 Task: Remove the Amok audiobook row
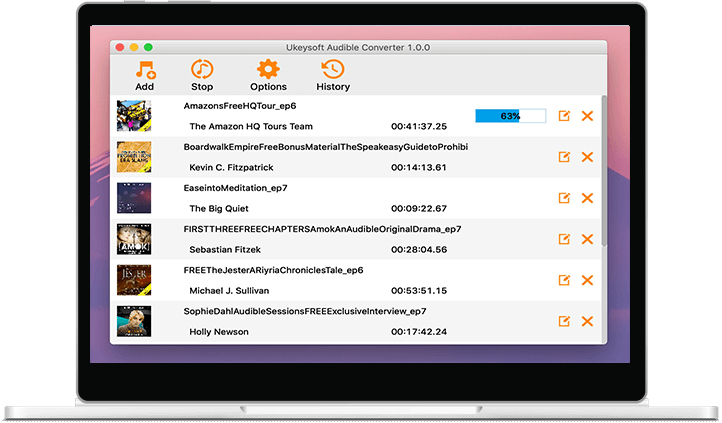(587, 239)
